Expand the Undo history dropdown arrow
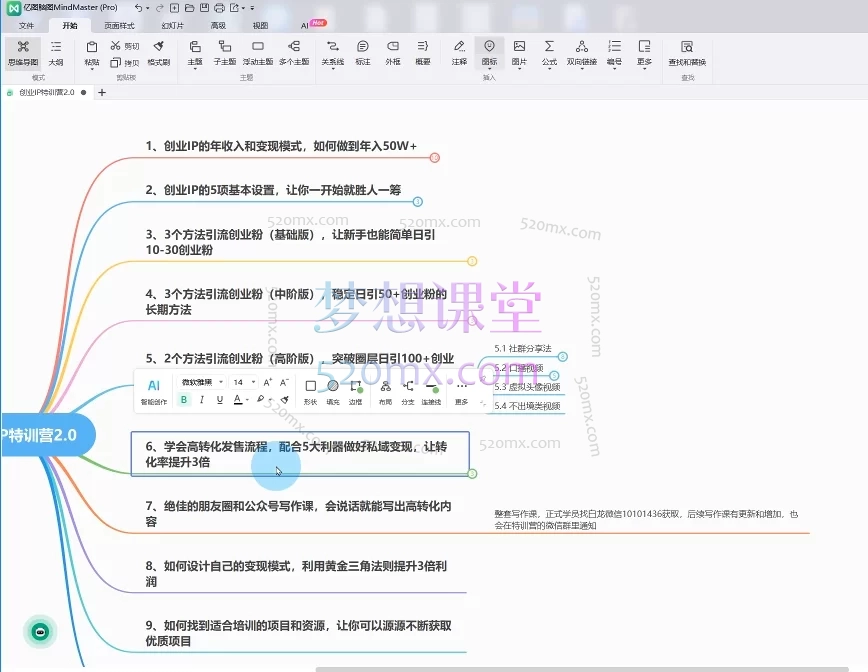This screenshot has width=868, height=672. (x=148, y=8)
